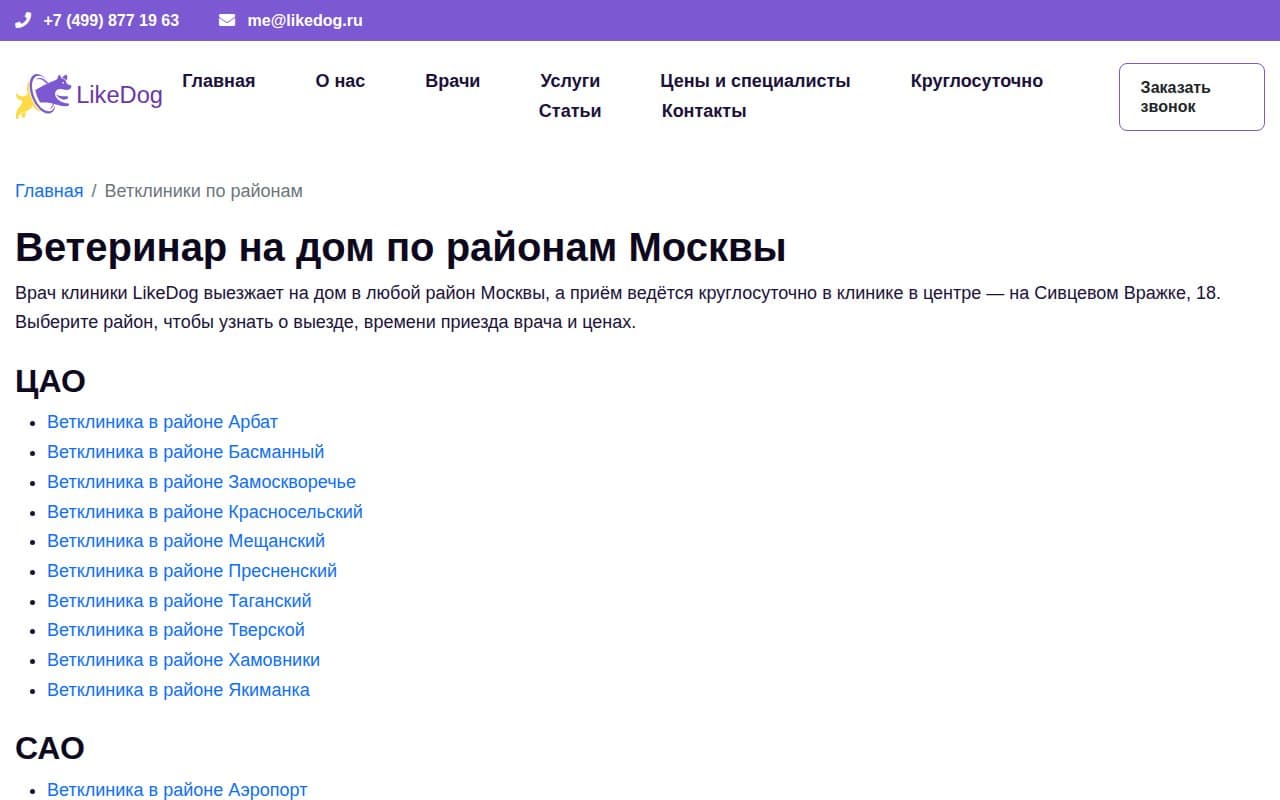Click the САО section heading
The width and height of the screenshot is (1280, 800).
50,748
